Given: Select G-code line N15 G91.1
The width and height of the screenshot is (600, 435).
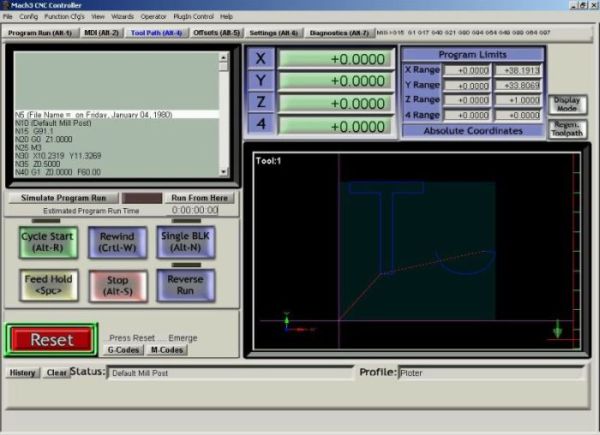Looking at the screenshot, I should [116, 131].
